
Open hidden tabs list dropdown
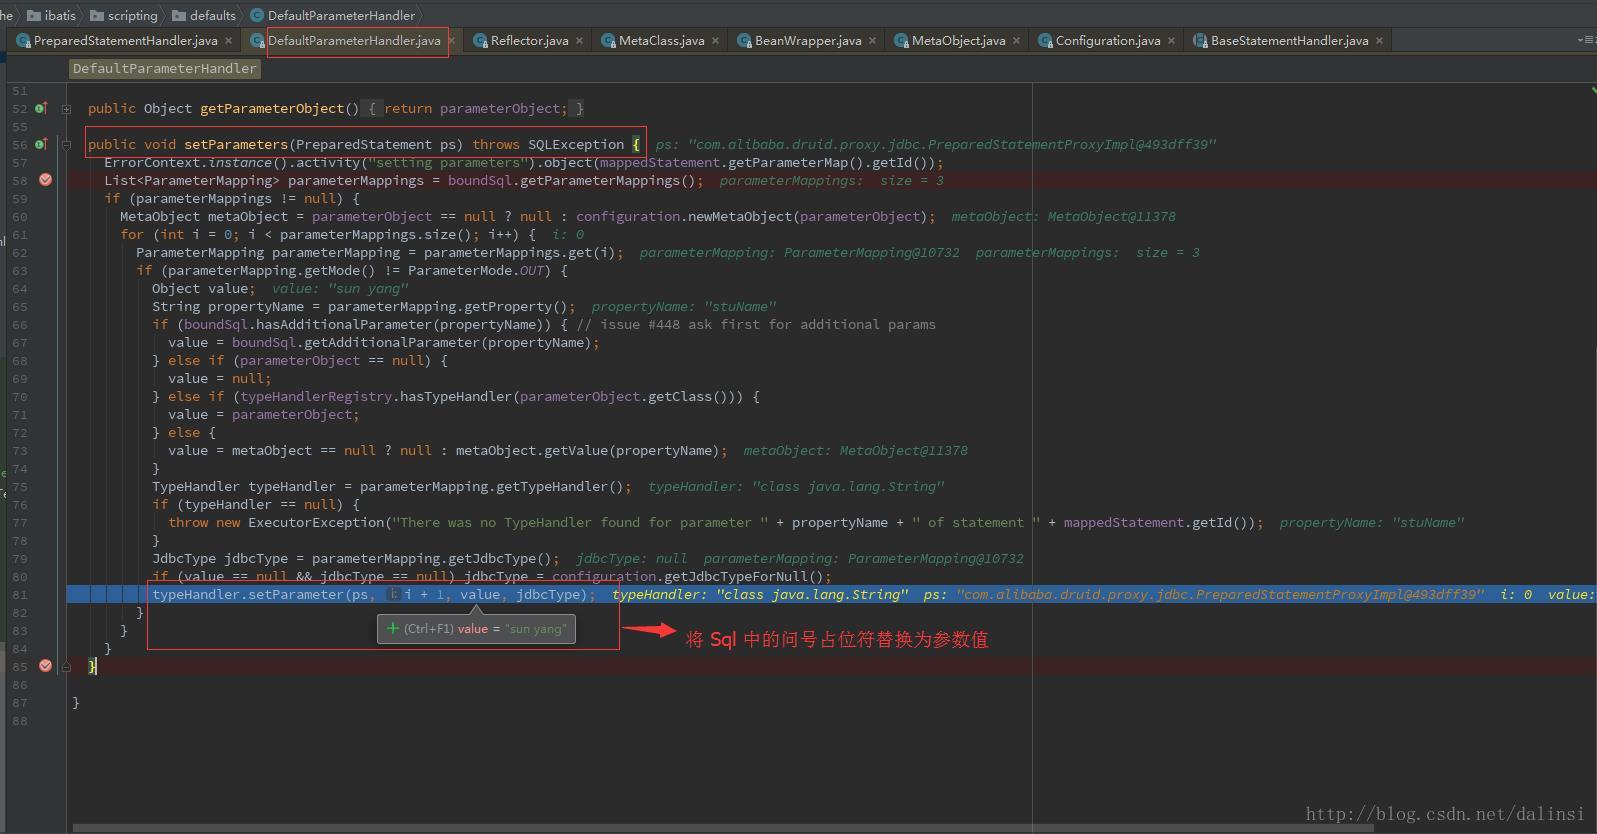(1586, 41)
